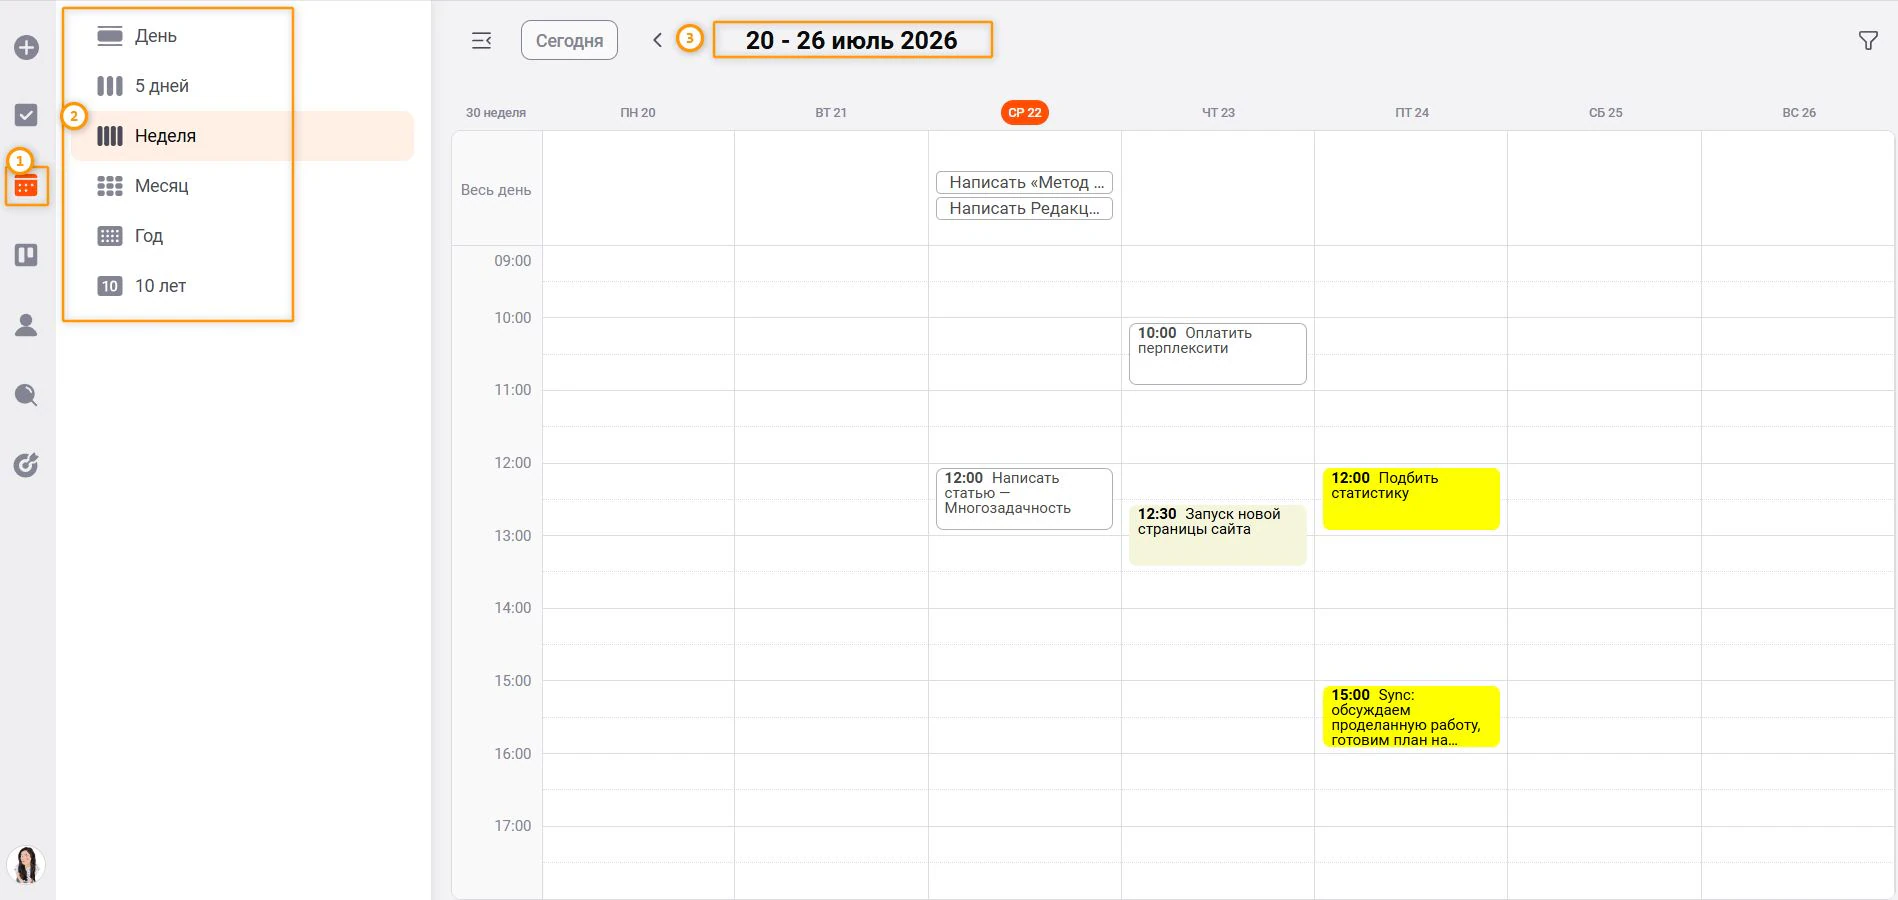Open the 15:00 Sync event
The width and height of the screenshot is (1898, 900).
click(1411, 716)
